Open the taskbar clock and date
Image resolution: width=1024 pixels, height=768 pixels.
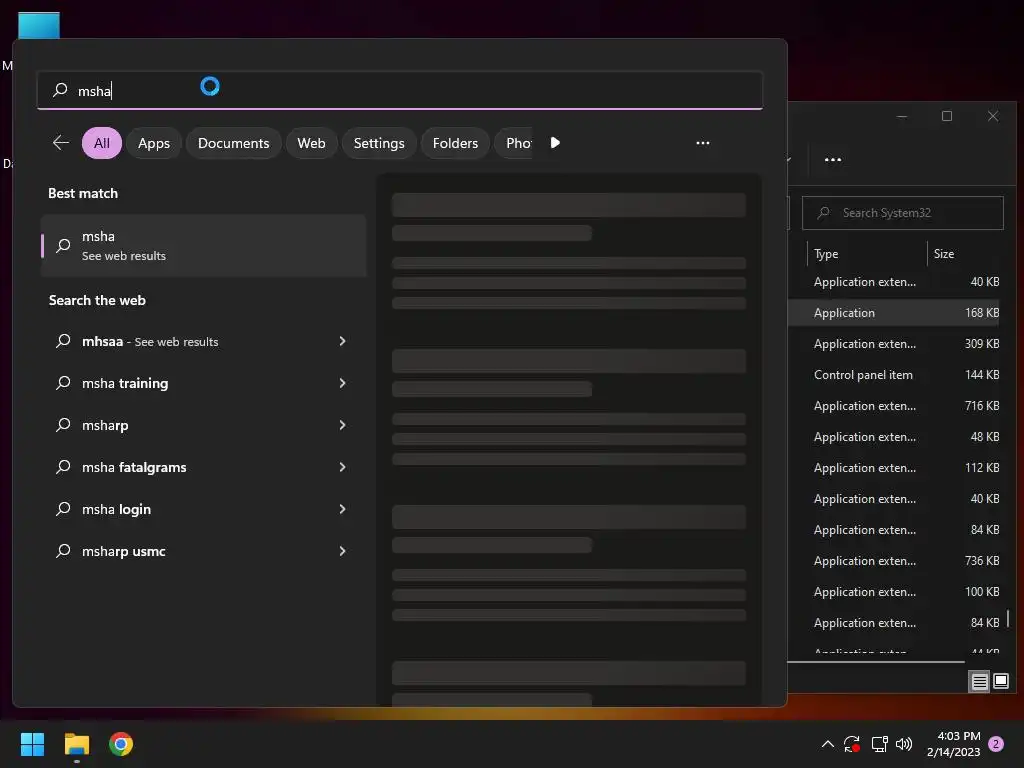953,744
